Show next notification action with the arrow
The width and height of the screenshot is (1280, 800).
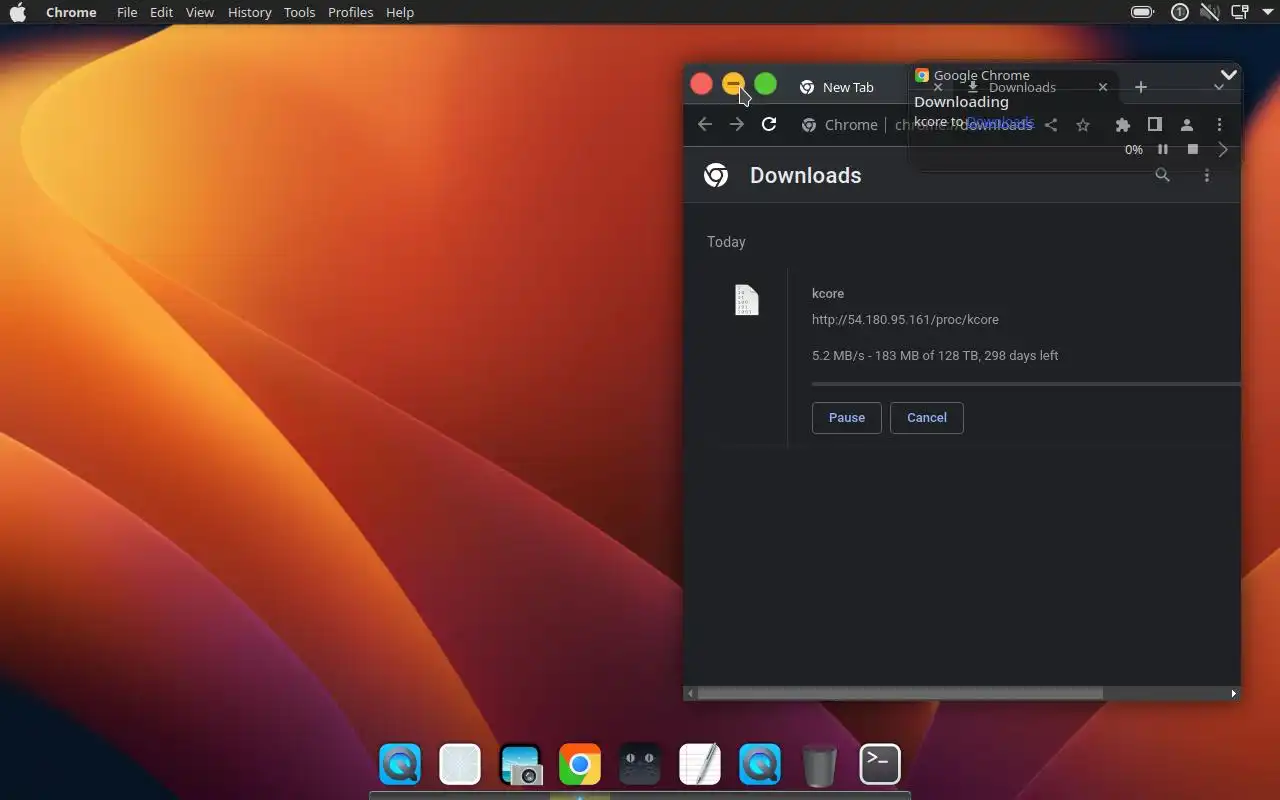1223,149
